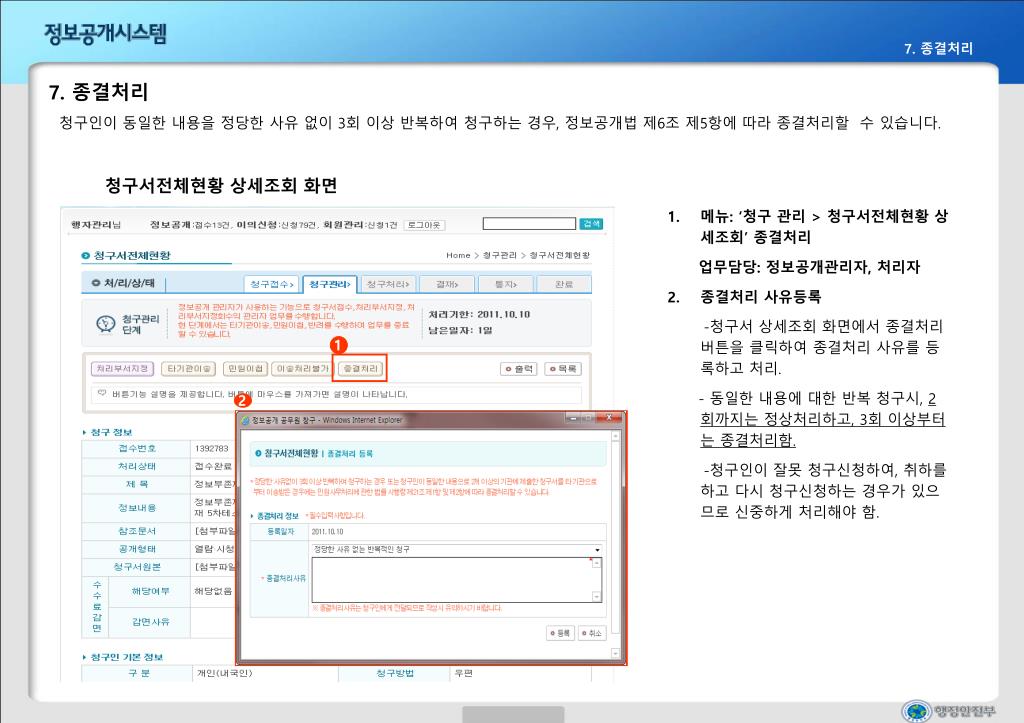Click the 해당없음 value in fee waiver row
This screenshot has width=1024, height=723.
pos(213,591)
